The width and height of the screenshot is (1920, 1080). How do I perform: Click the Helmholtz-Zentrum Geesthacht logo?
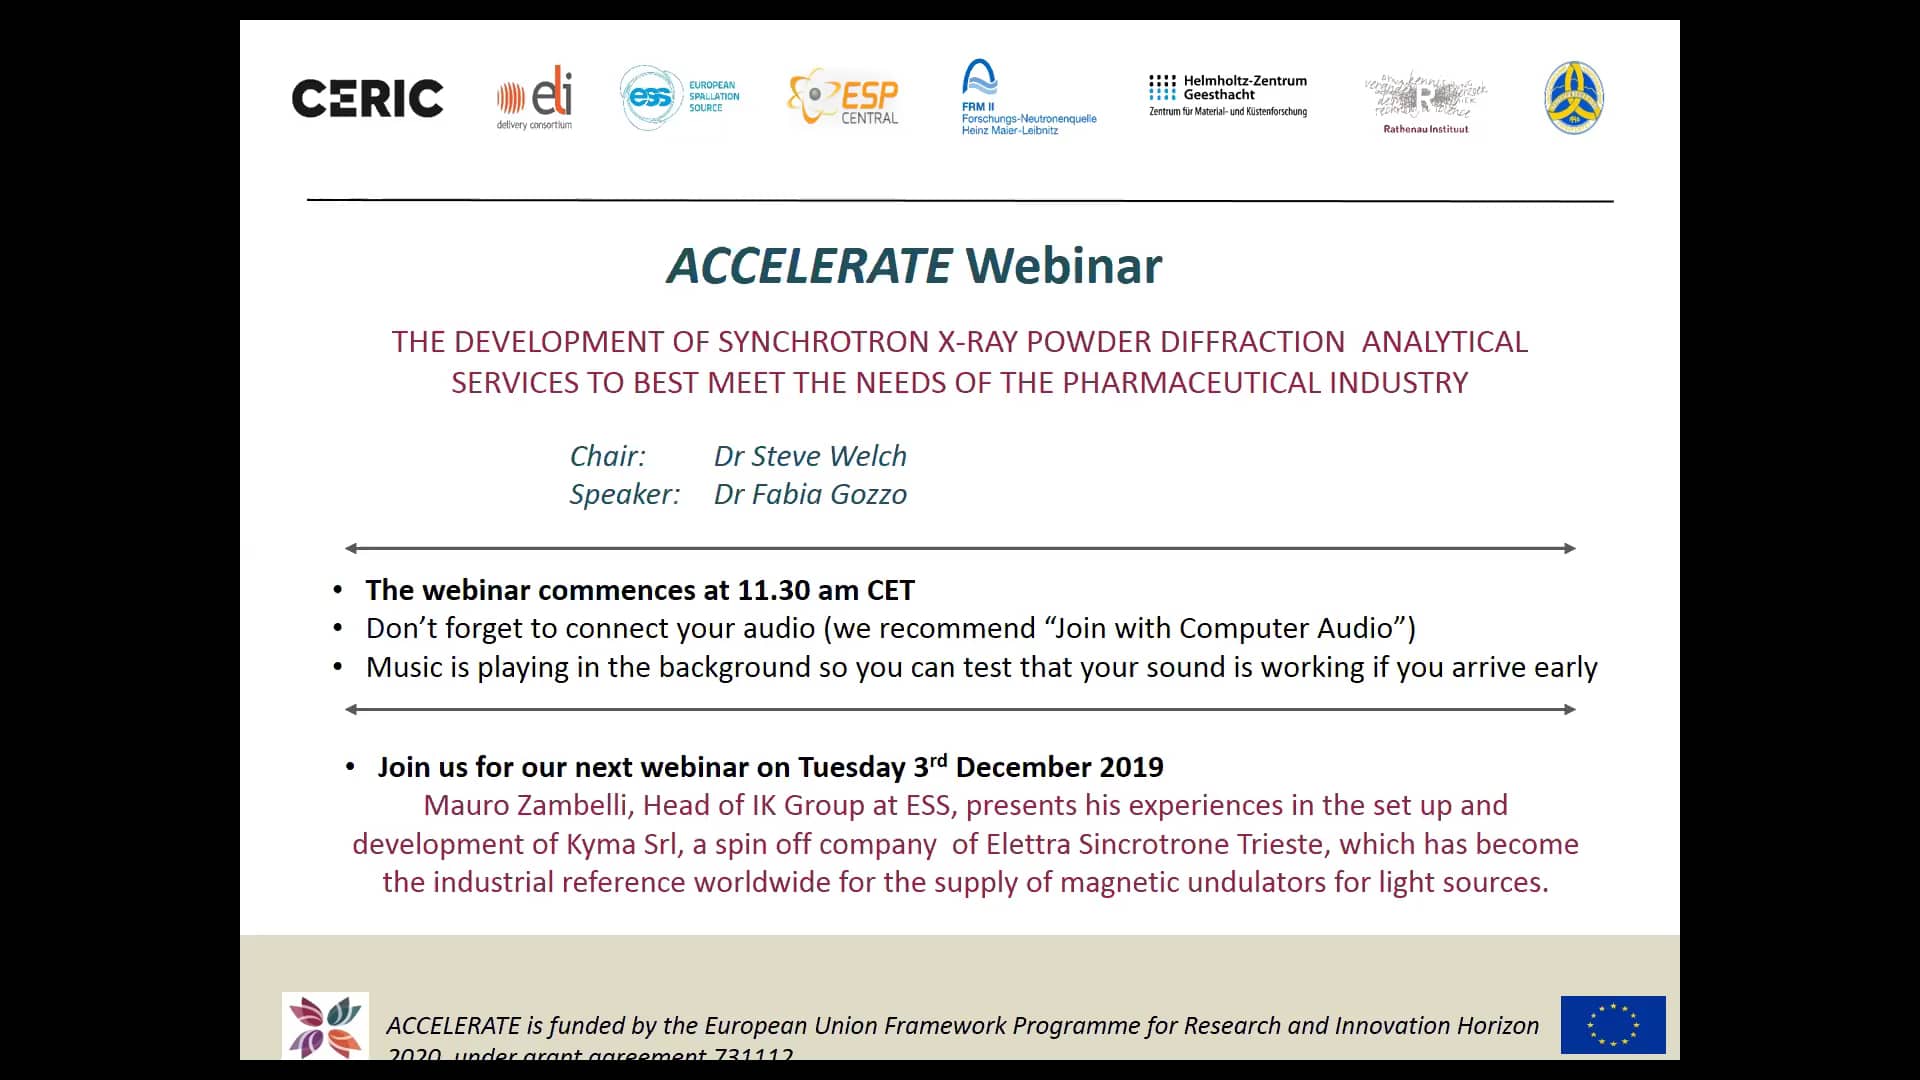click(1228, 95)
